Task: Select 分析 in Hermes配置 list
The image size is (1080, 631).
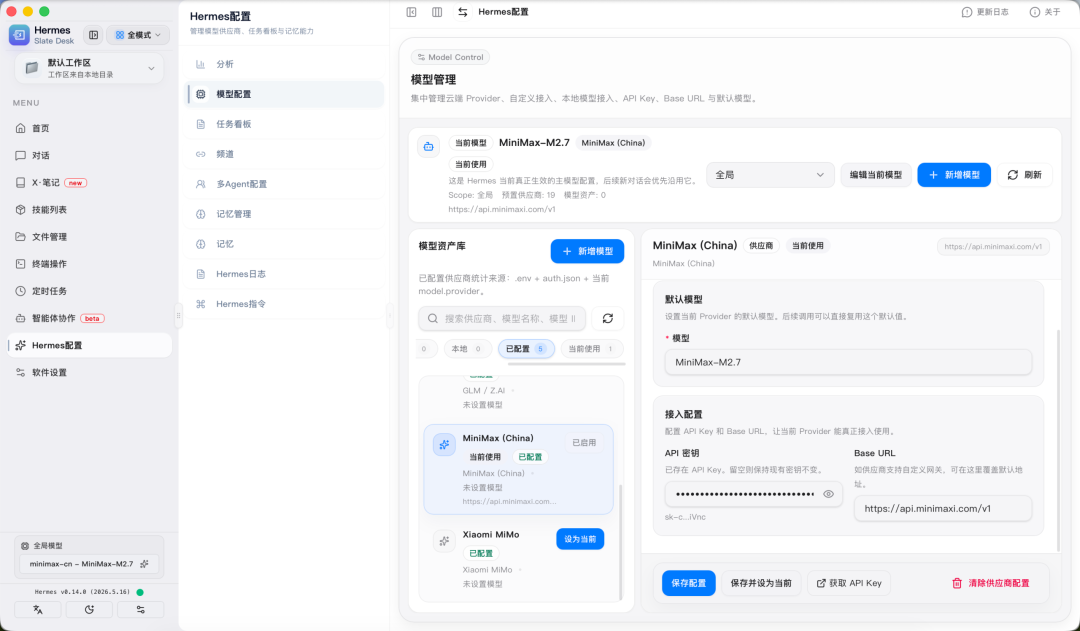Action: pos(285,64)
